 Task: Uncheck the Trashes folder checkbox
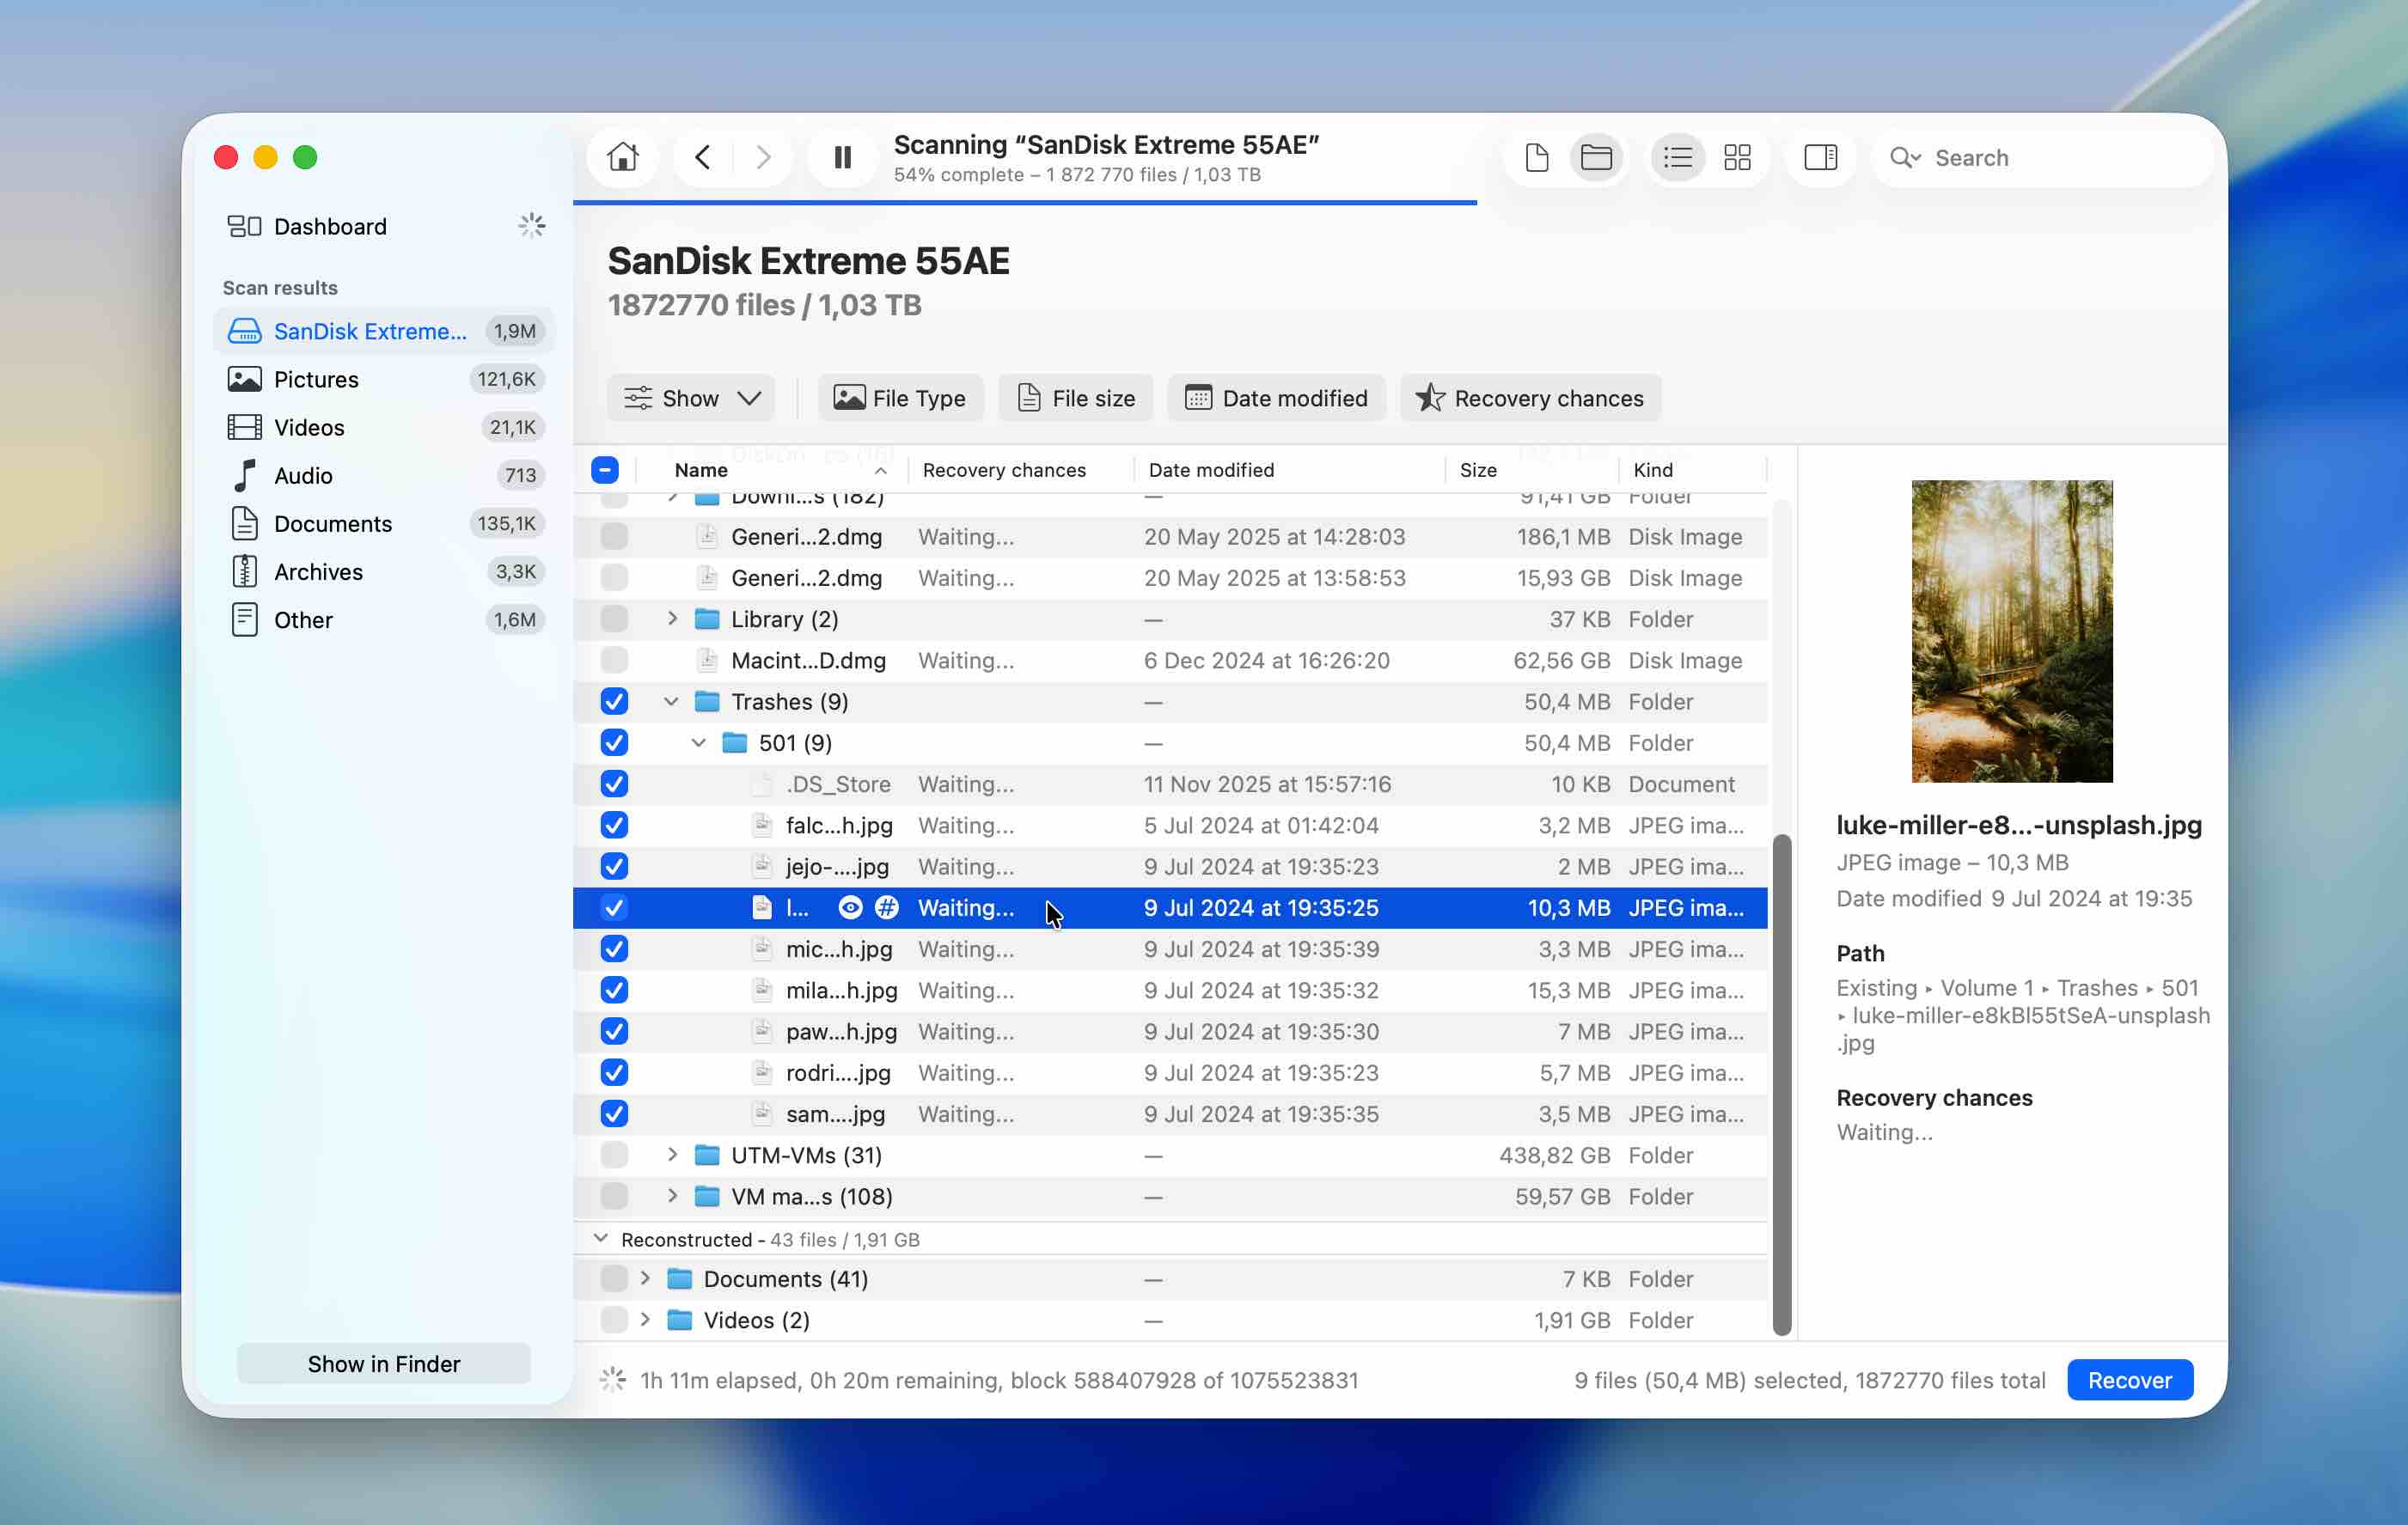tap(614, 701)
